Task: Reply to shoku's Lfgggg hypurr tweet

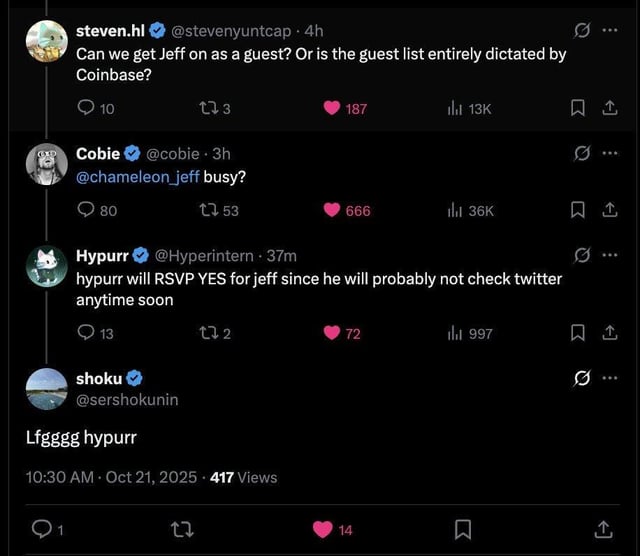Action: pos(42,528)
